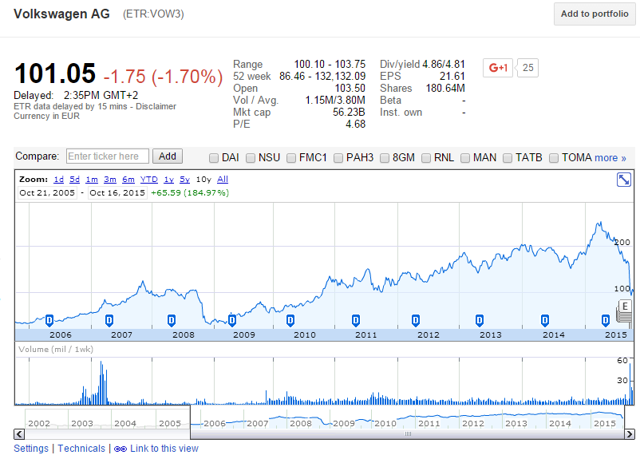
Task: Click the Google +1 button
Action: point(498,68)
